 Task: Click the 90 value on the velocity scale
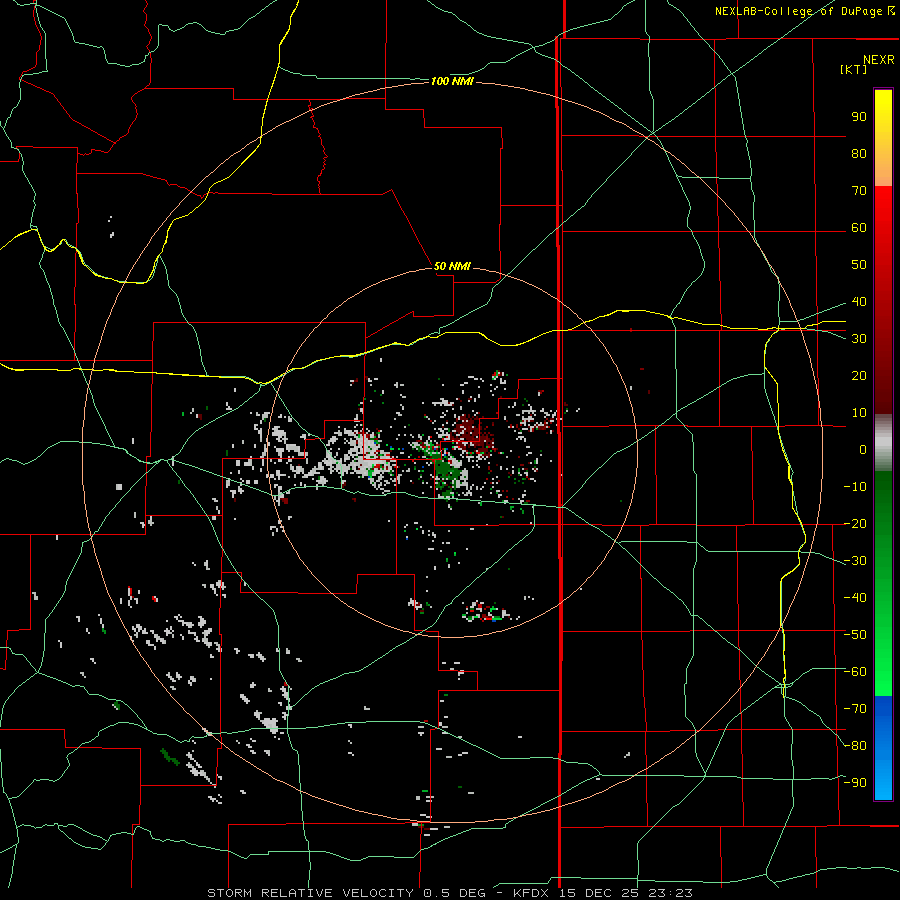(x=859, y=117)
